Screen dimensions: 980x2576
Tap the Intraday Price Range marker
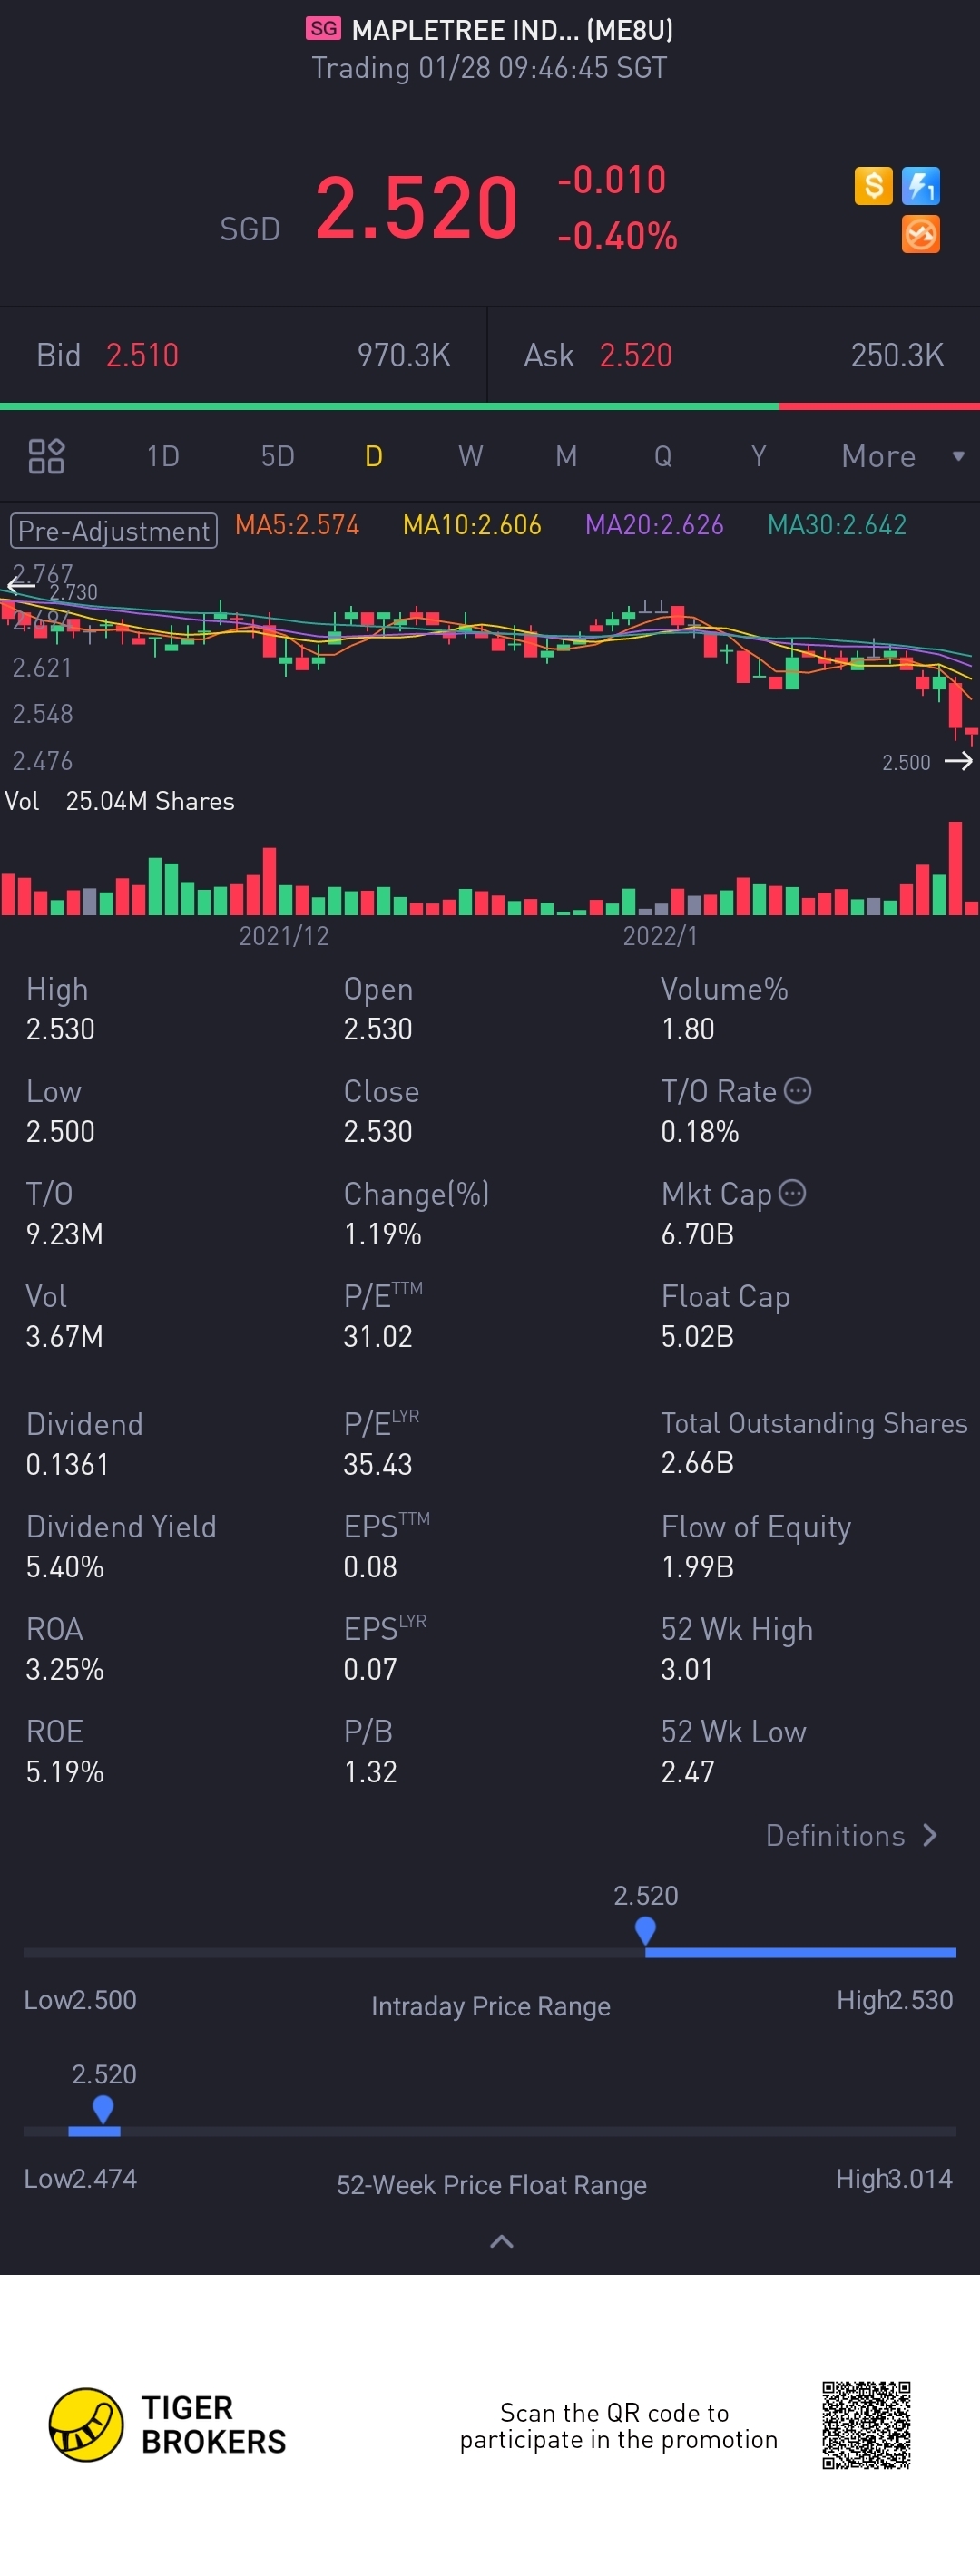pyautogui.click(x=645, y=1930)
